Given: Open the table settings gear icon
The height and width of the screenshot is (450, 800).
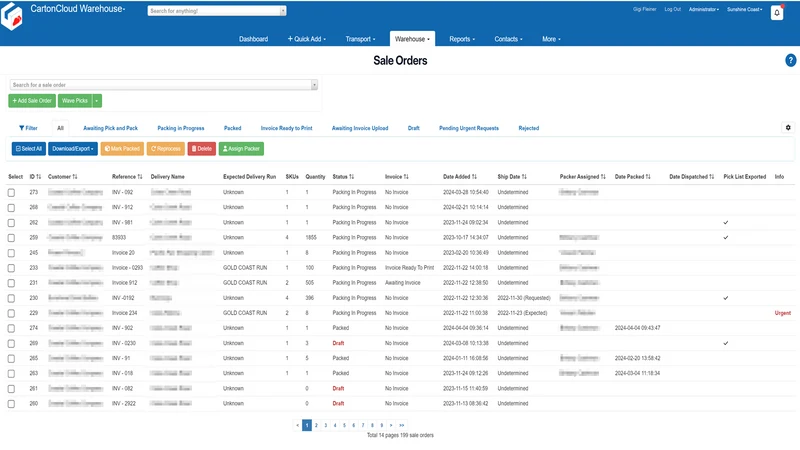Looking at the screenshot, I should (x=788, y=128).
